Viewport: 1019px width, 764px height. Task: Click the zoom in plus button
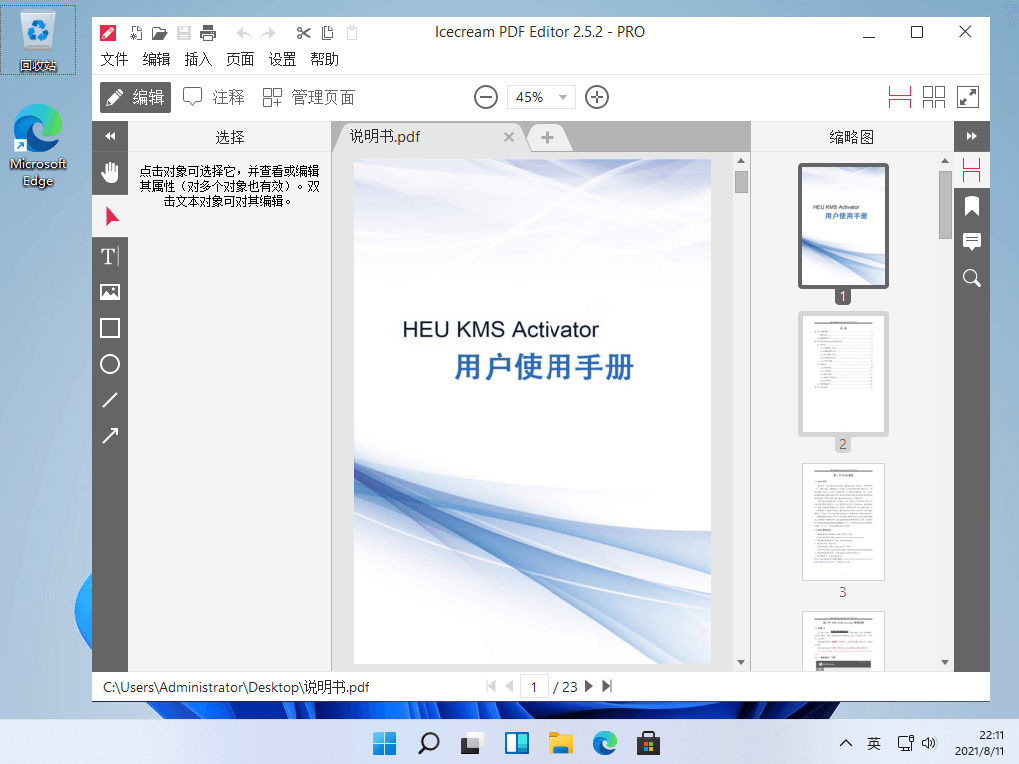[597, 97]
